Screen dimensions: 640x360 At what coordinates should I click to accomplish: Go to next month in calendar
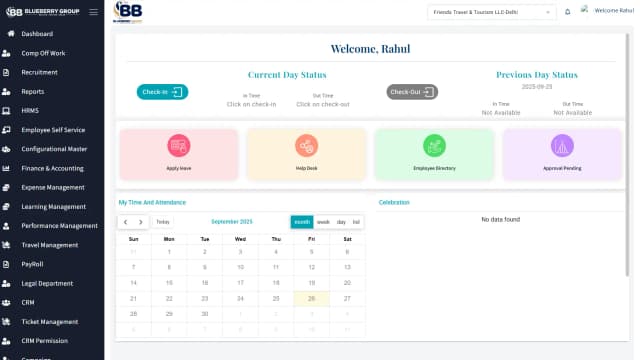tap(140, 222)
